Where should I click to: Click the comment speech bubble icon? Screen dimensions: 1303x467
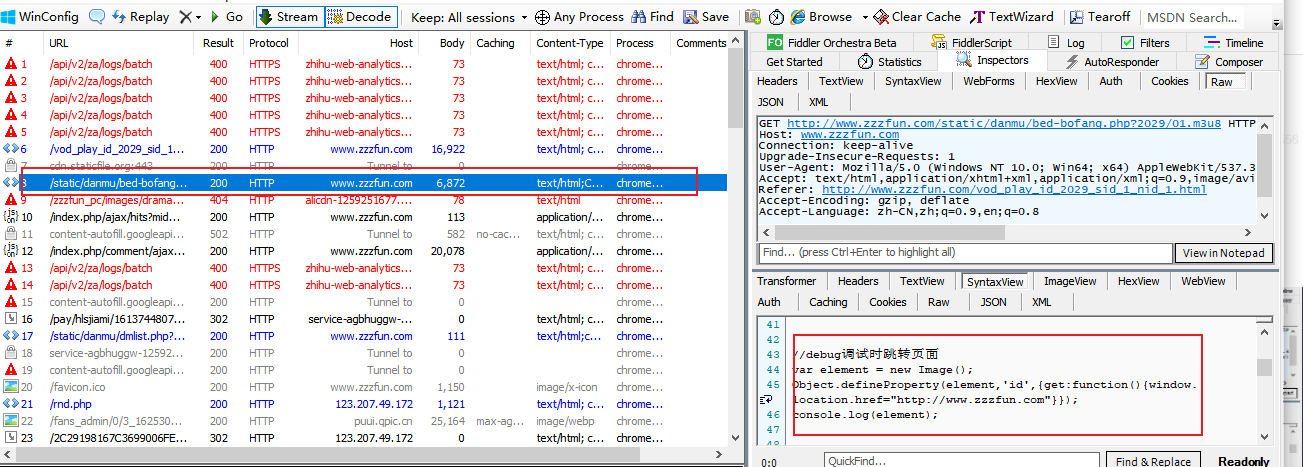point(97,17)
